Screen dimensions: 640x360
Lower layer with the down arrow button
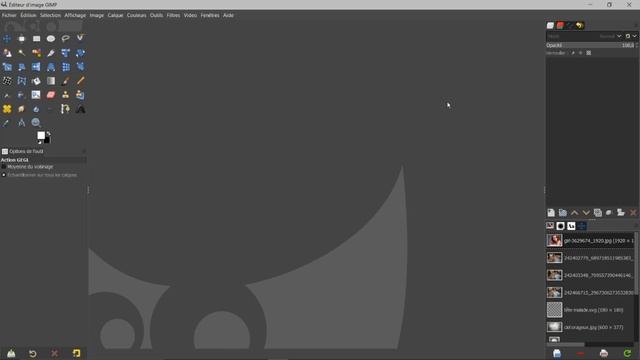[586, 213]
